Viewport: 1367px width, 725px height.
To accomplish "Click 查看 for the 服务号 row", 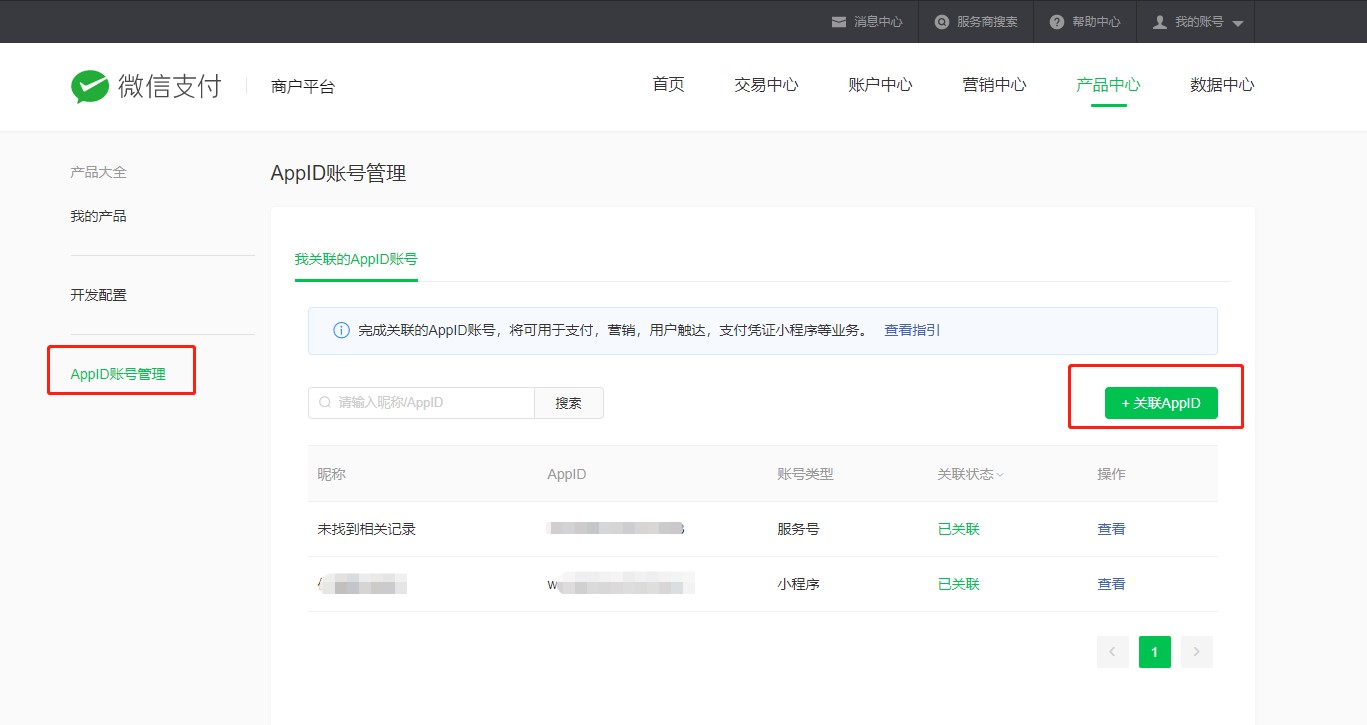I will pos(1111,529).
